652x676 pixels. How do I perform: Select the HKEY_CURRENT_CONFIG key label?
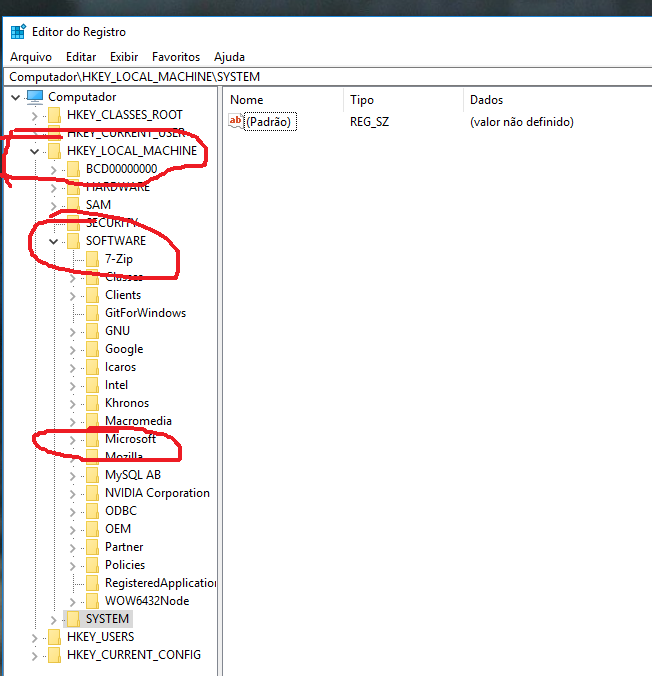pyautogui.click(x=134, y=655)
